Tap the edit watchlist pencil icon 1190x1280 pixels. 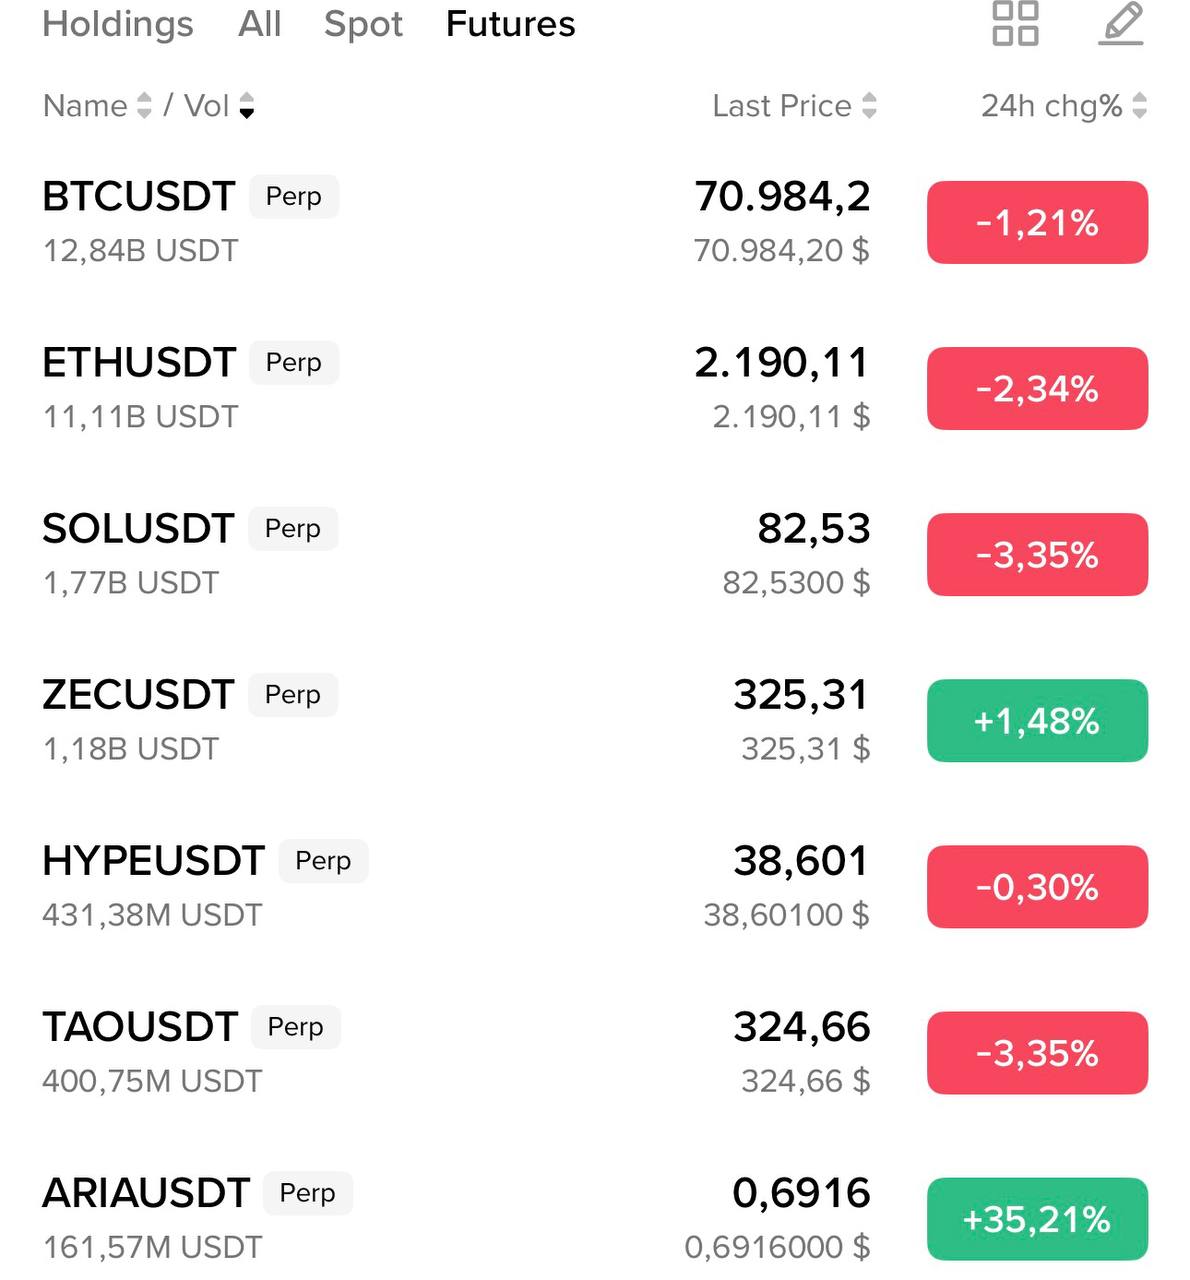point(1121,24)
